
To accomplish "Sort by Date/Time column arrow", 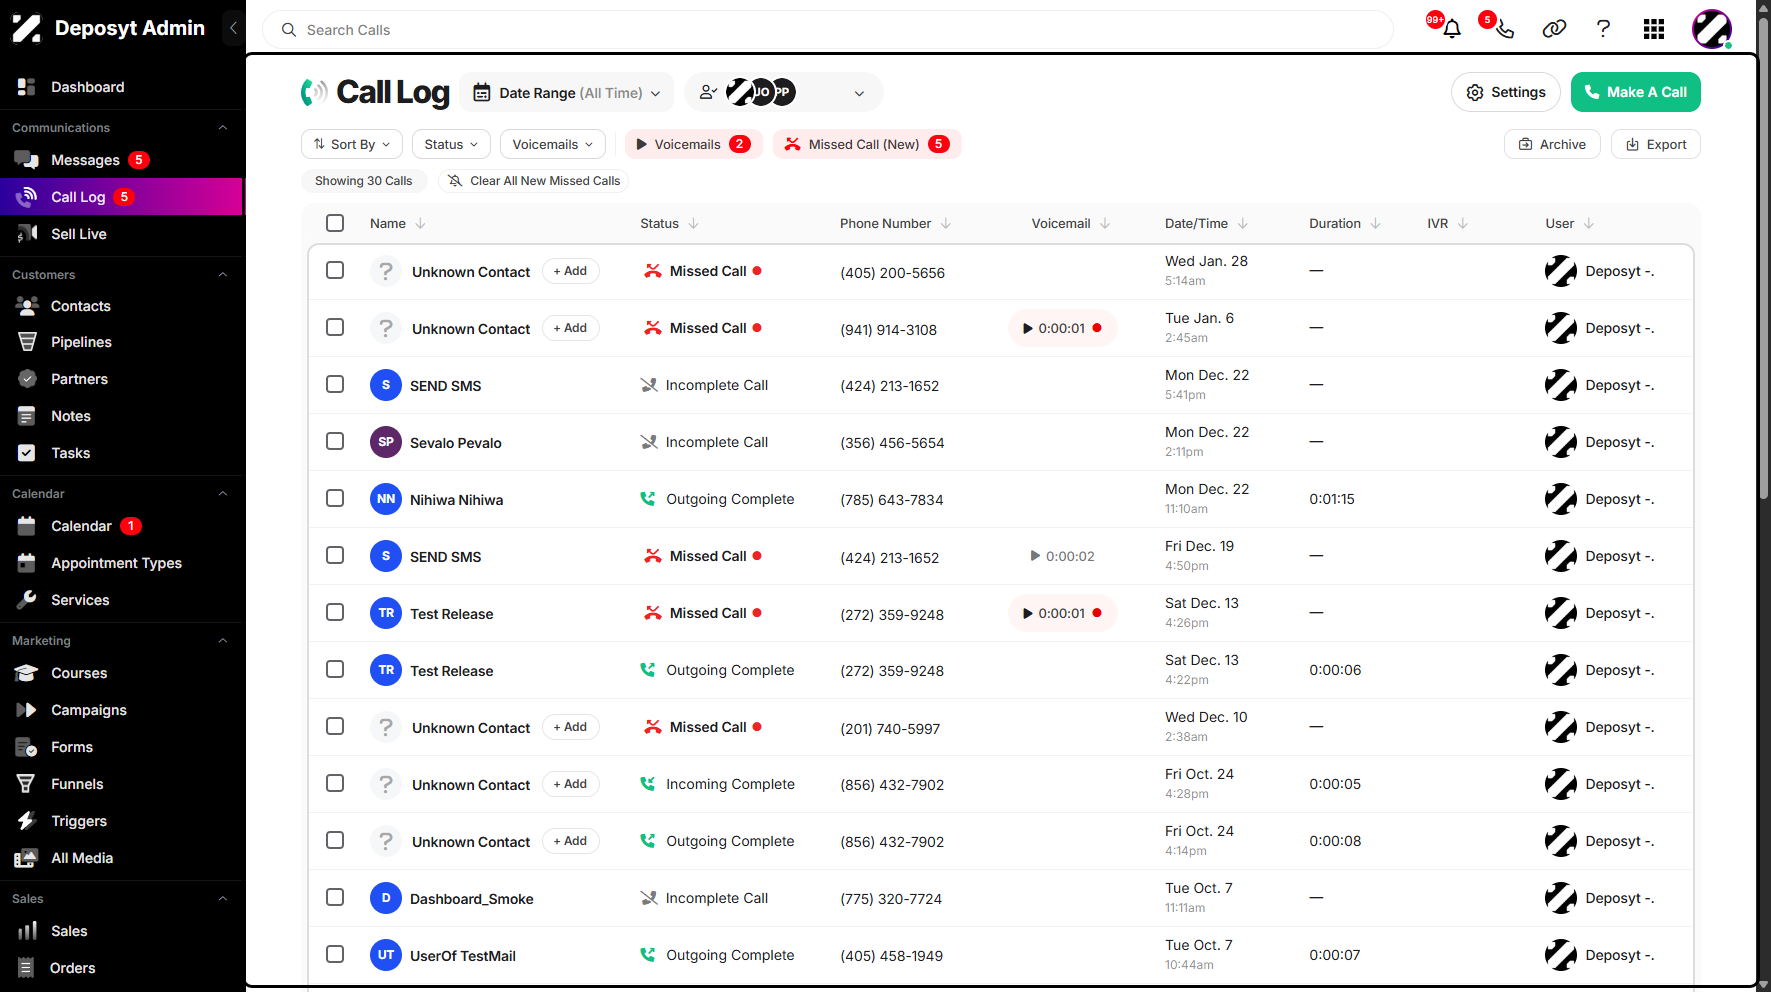I will (x=1242, y=223).
